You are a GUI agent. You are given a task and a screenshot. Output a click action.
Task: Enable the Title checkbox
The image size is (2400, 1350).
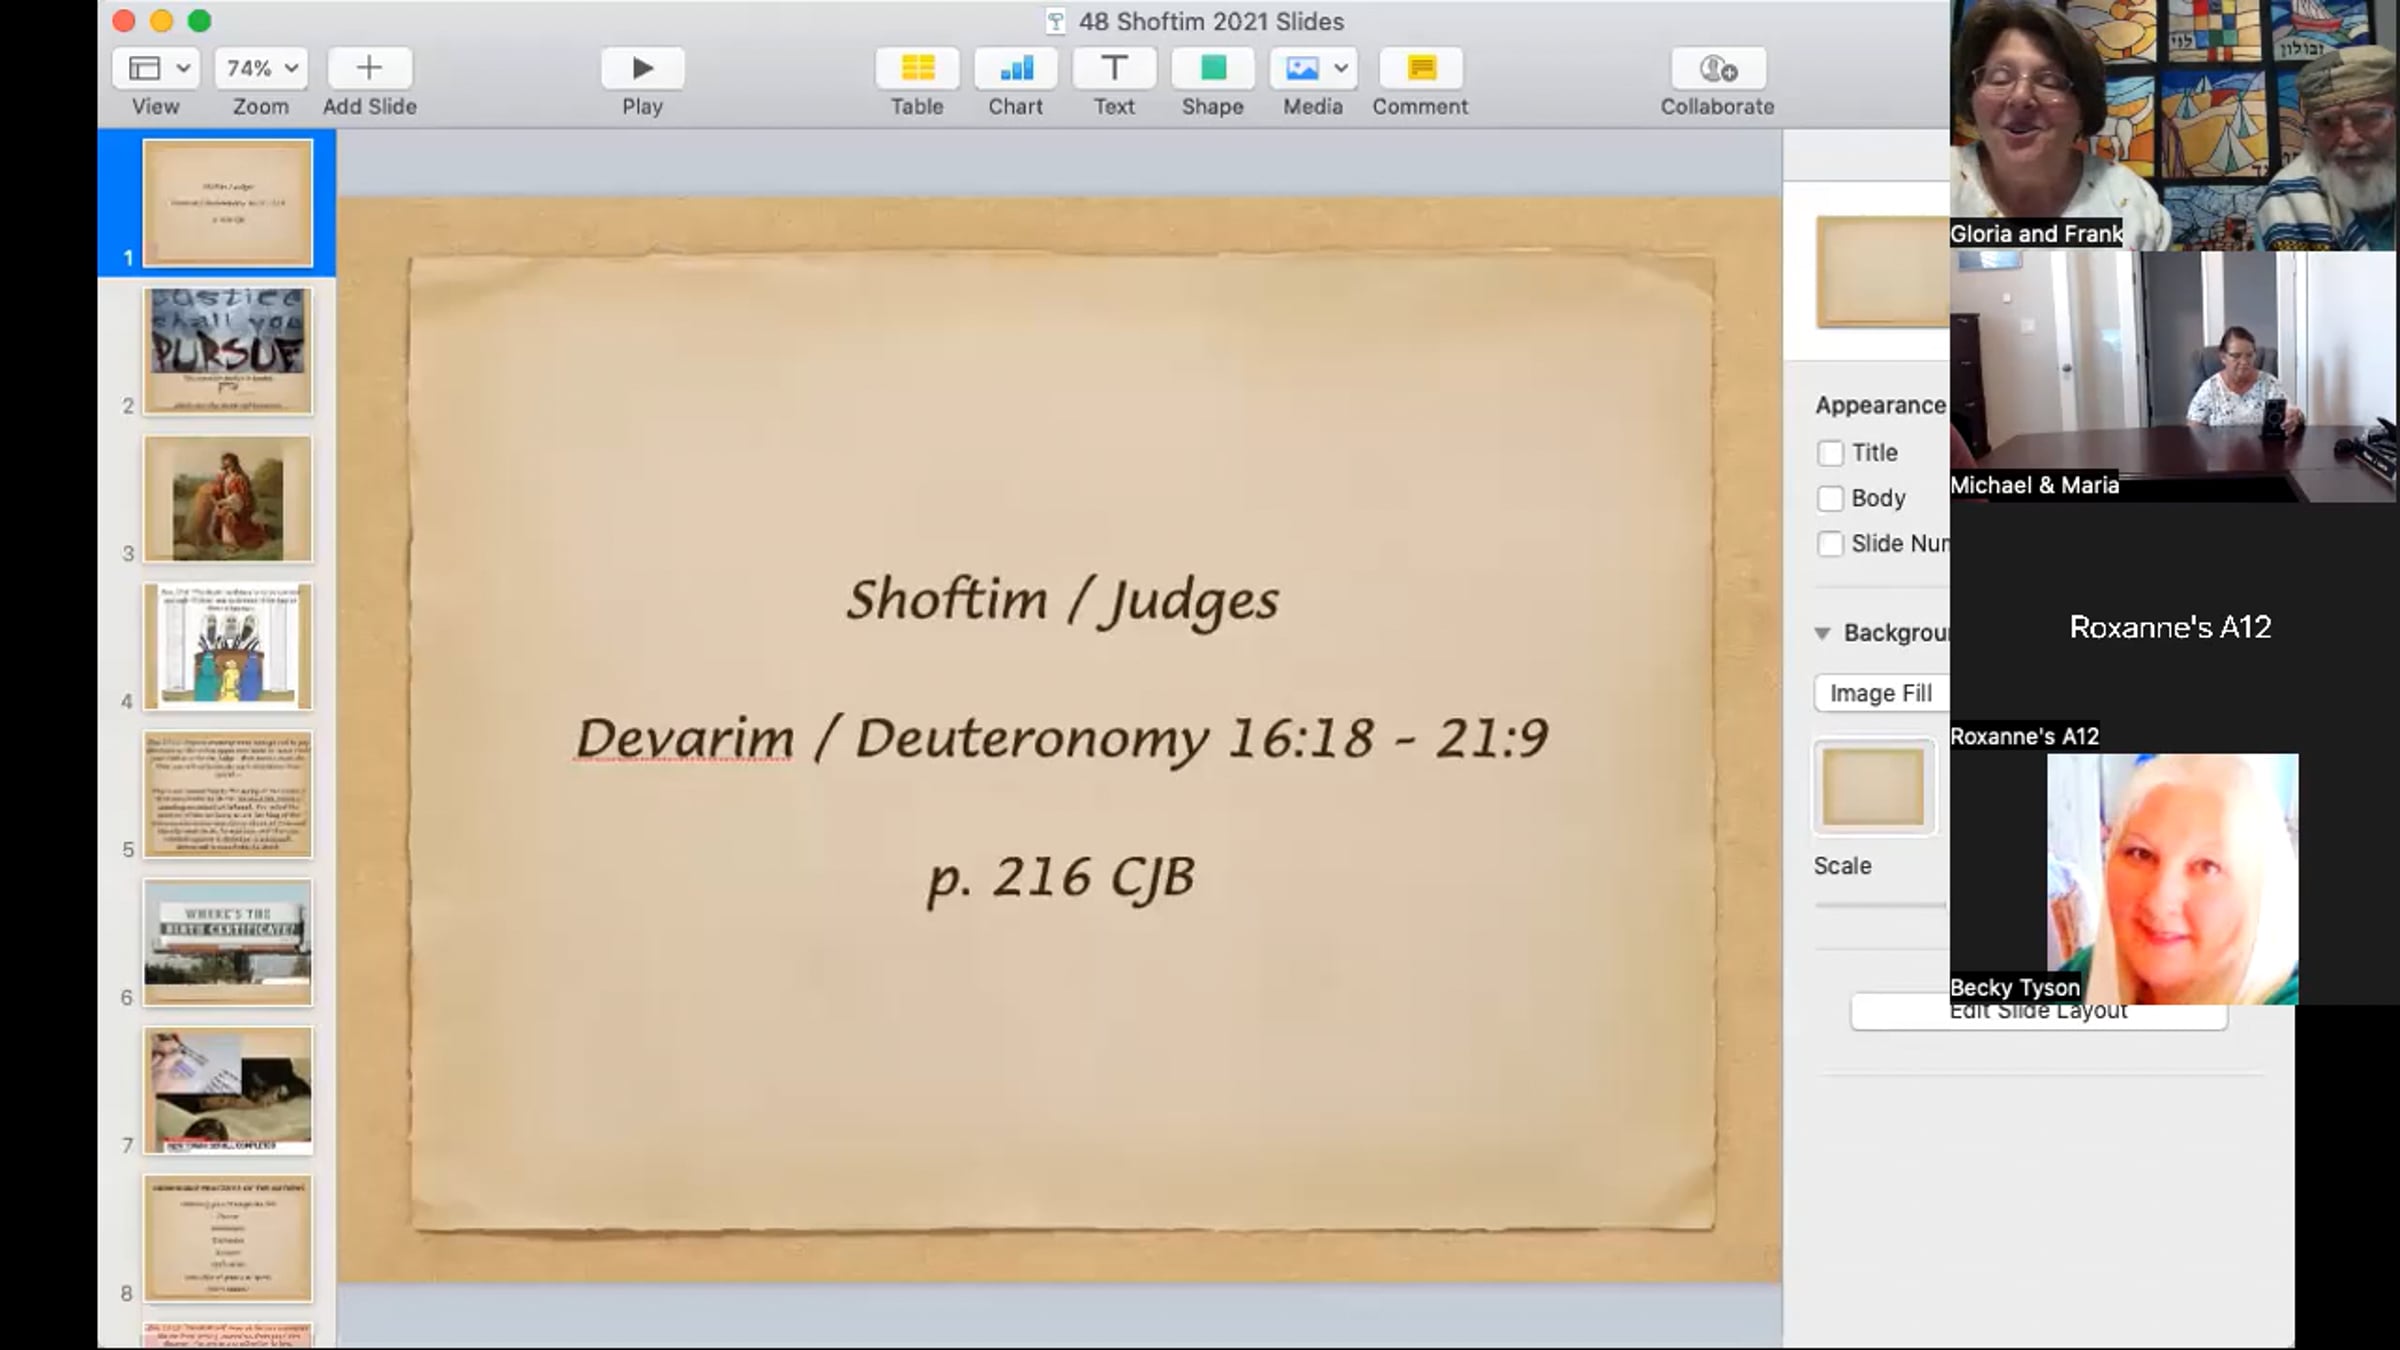pyautogui.click(x=1830, y=453)
